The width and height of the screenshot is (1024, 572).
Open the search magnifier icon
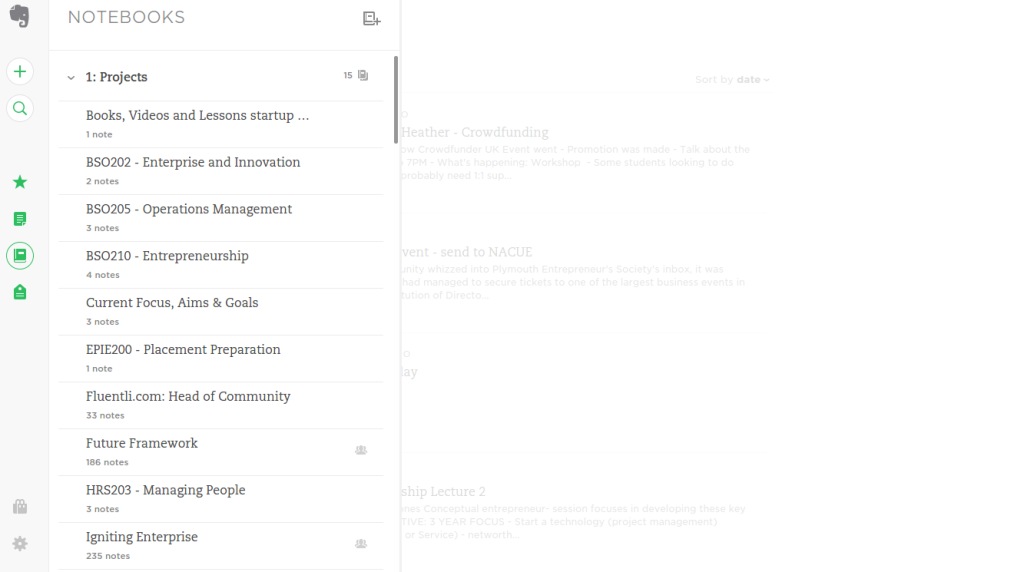(20, 109)
